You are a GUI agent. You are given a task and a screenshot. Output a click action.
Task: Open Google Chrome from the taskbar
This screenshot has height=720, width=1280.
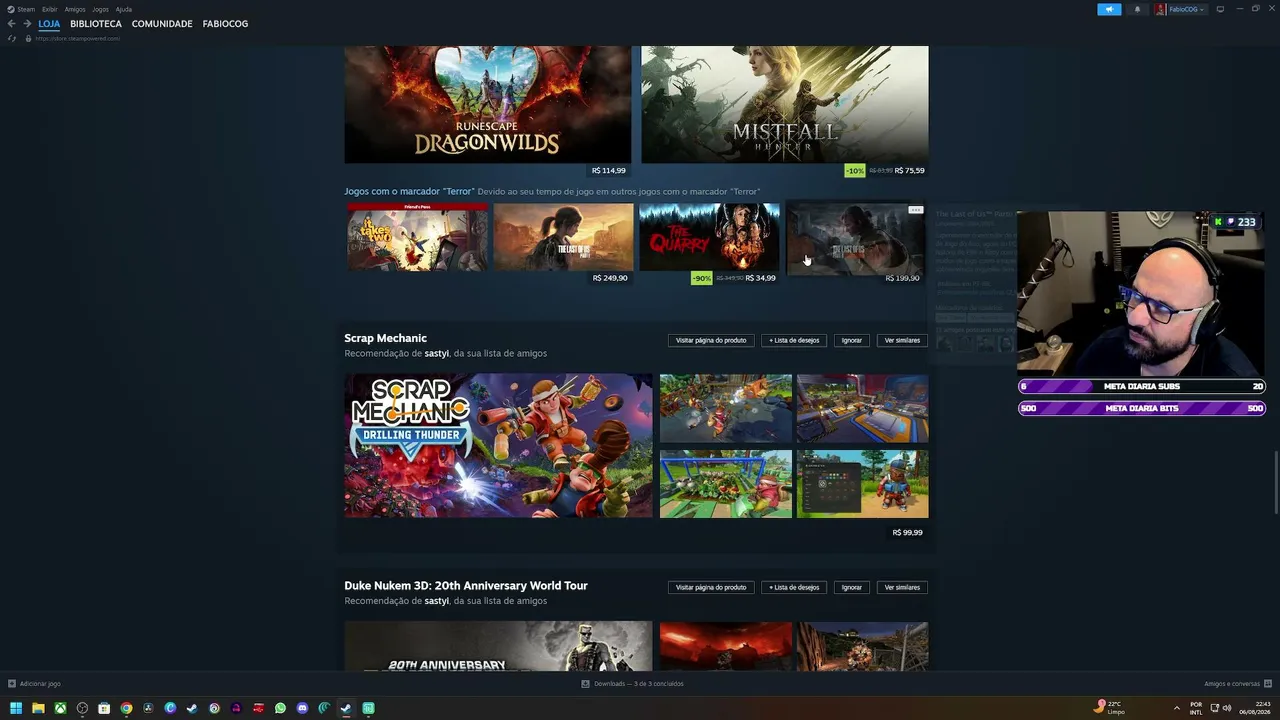(126, 708)
